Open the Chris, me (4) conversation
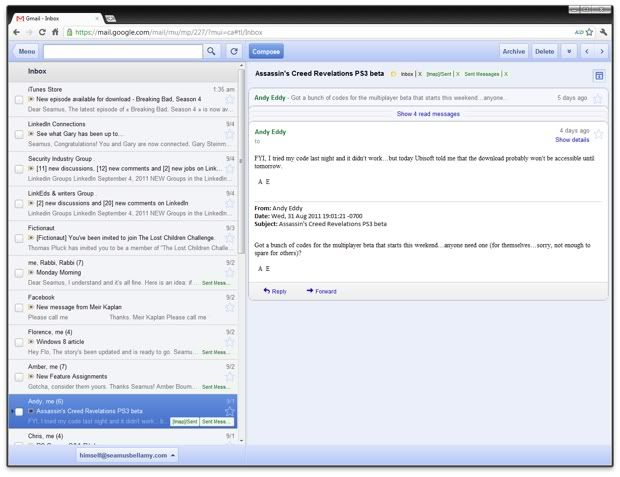The height and width of the screenshot is (477, 620). (x=123, y=437)
